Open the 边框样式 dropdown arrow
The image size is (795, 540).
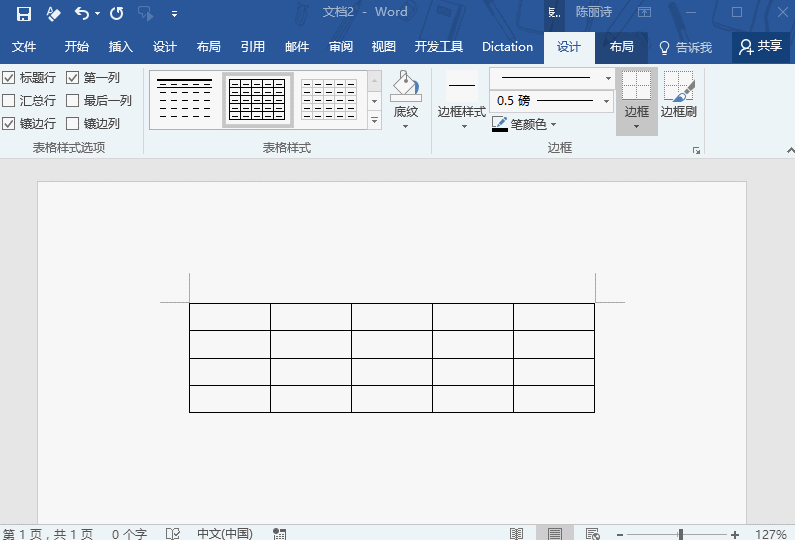pos(464,126)
